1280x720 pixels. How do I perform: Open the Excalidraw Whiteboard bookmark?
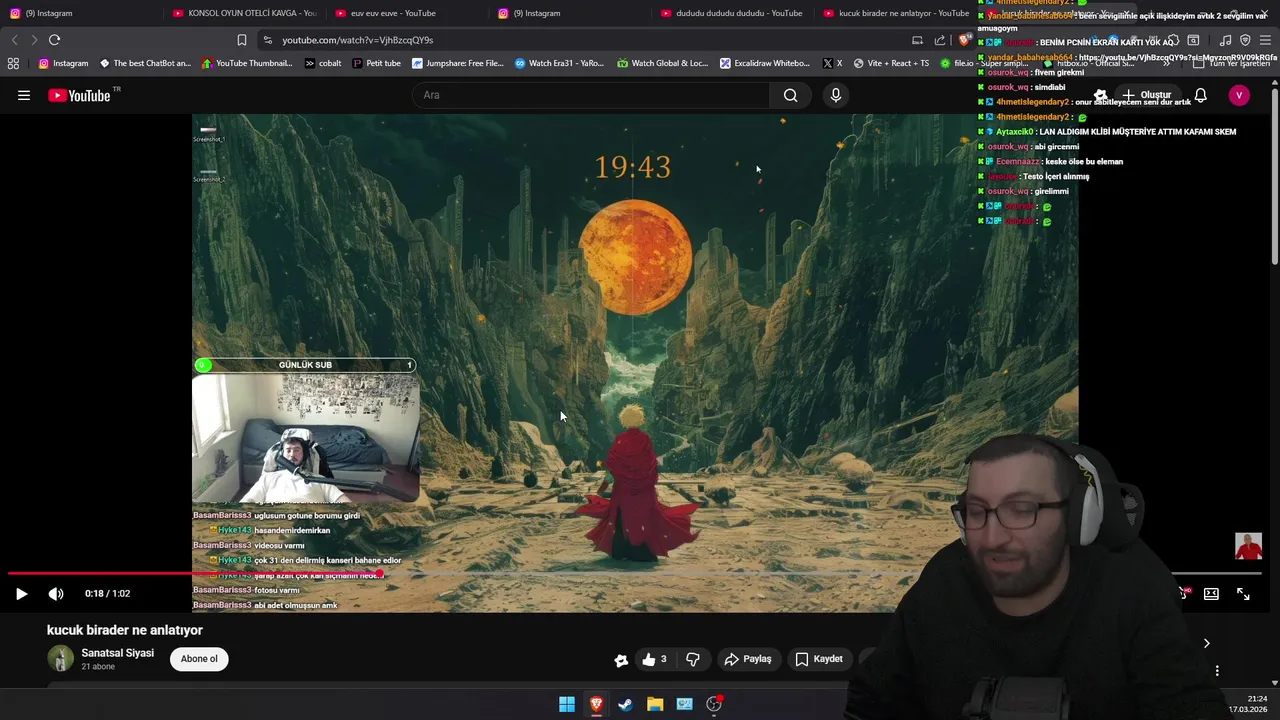765,63
